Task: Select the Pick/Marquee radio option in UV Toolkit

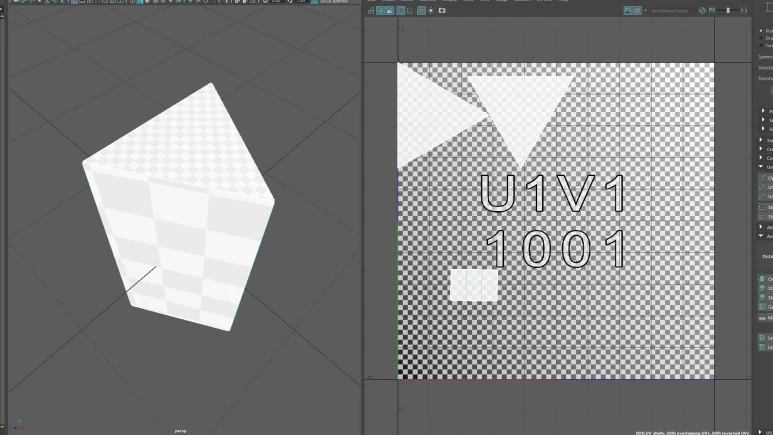Action: click(761, 31)
